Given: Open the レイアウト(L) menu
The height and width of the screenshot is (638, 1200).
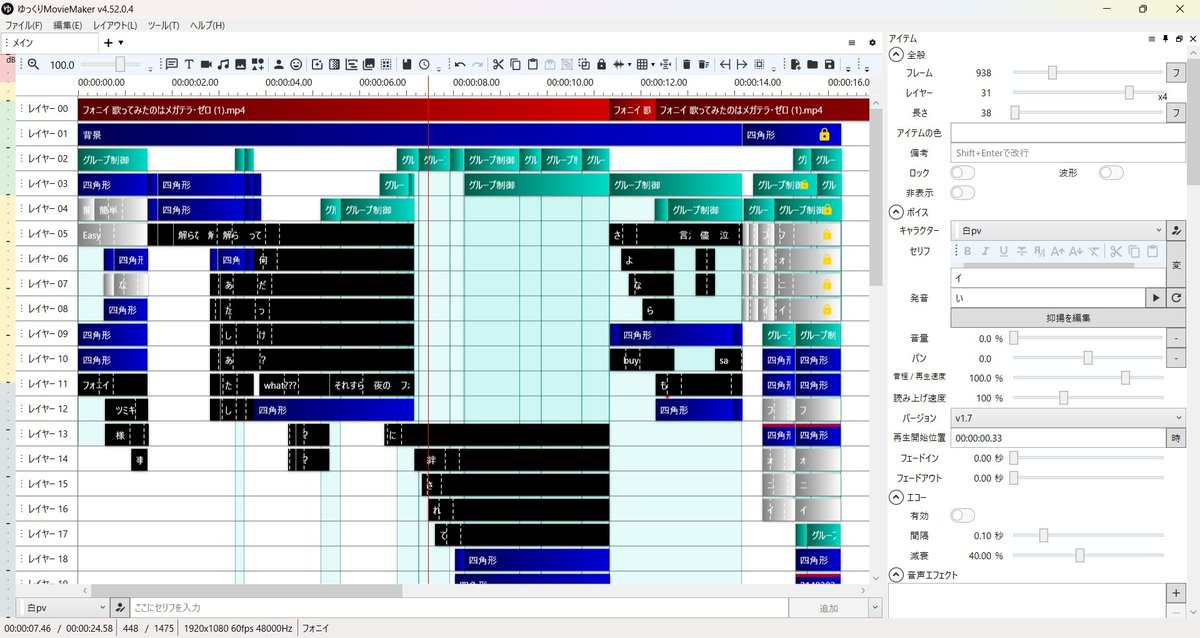Looking at the screenshot, I should pos(115,25).
